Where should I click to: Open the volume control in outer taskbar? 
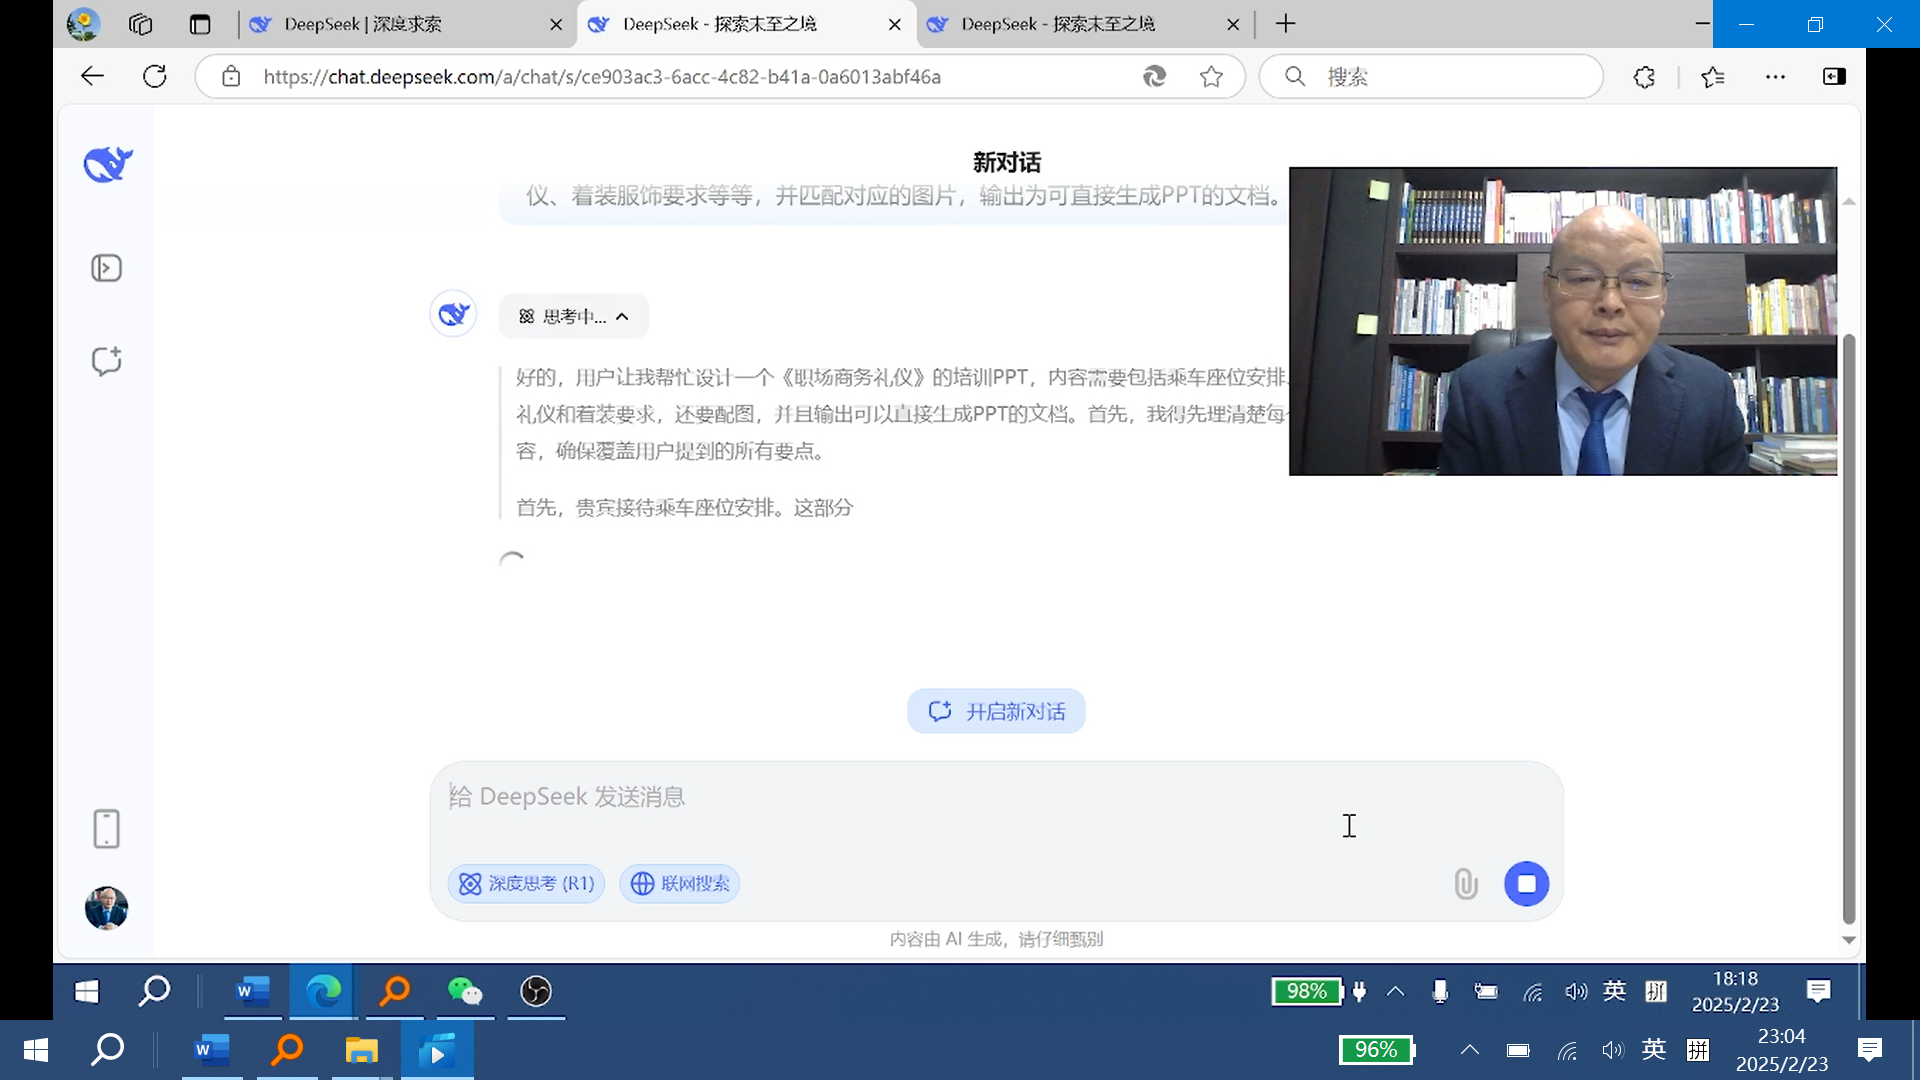pyautogui.click(x=1613, y=1050)
